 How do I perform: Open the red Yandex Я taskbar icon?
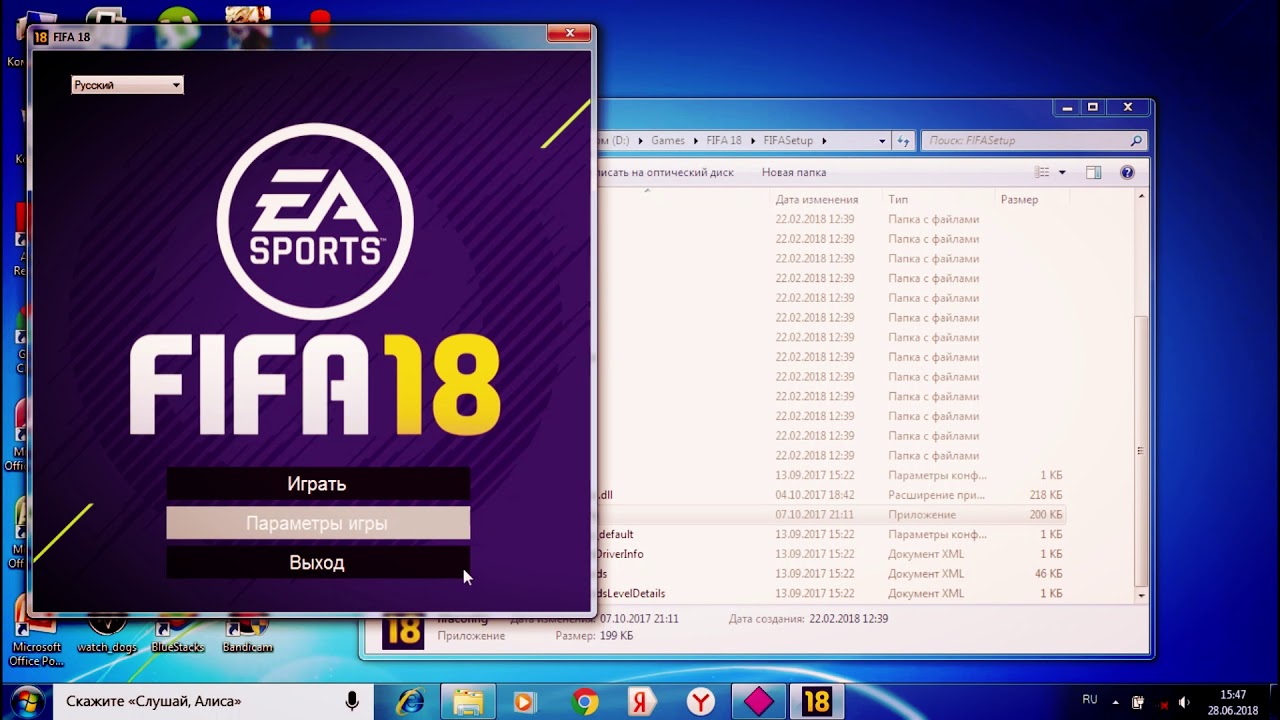pos(643,702)
